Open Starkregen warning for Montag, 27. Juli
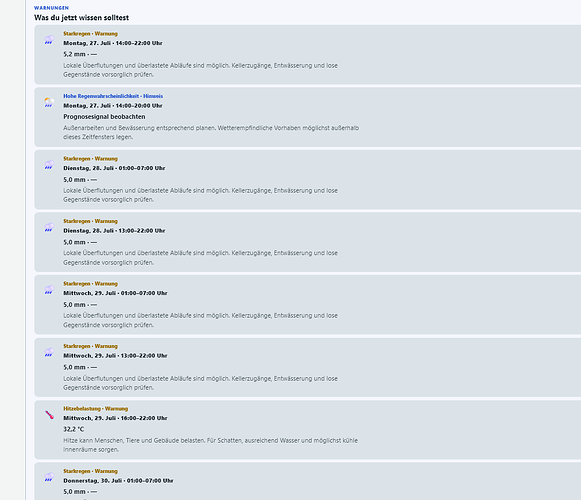Screen dimensions: 581x500 click(x=308, y=55)
